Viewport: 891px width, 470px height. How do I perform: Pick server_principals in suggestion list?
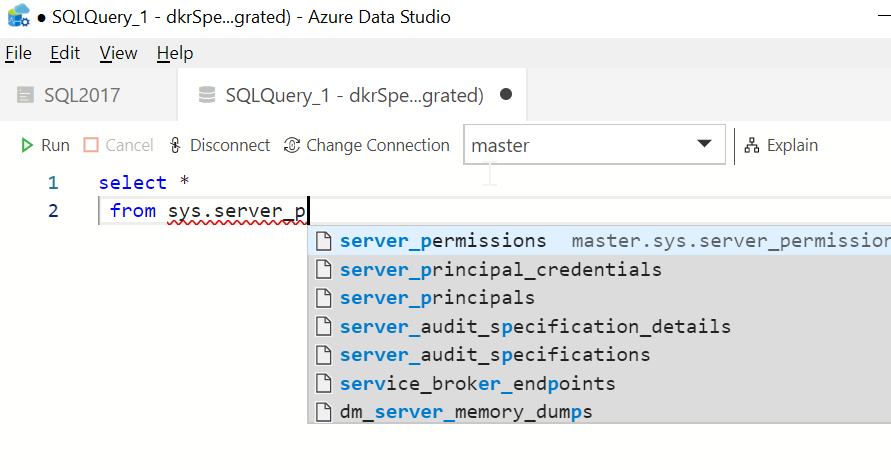tap(437, 298)
